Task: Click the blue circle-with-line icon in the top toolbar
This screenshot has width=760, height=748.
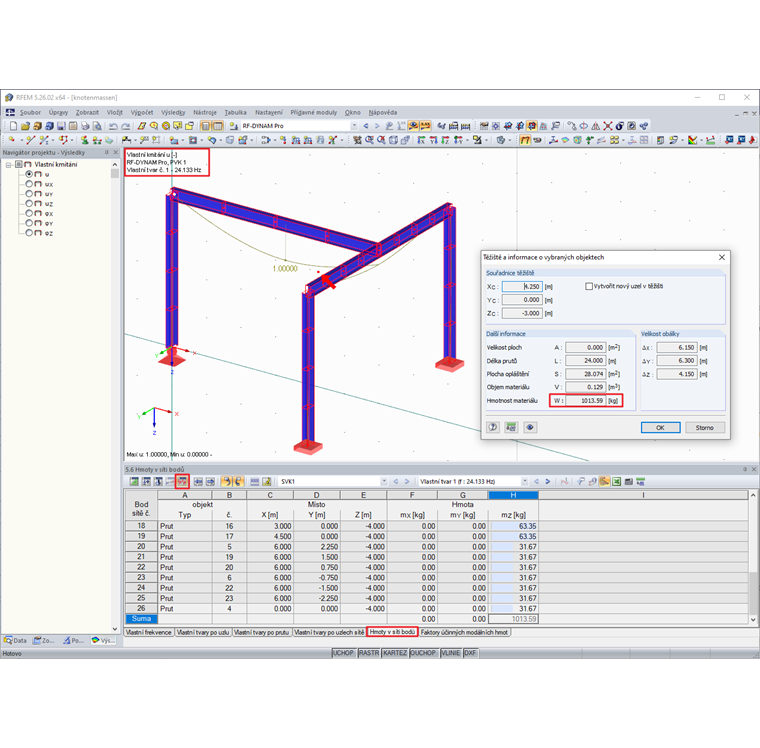Action: 584,126
